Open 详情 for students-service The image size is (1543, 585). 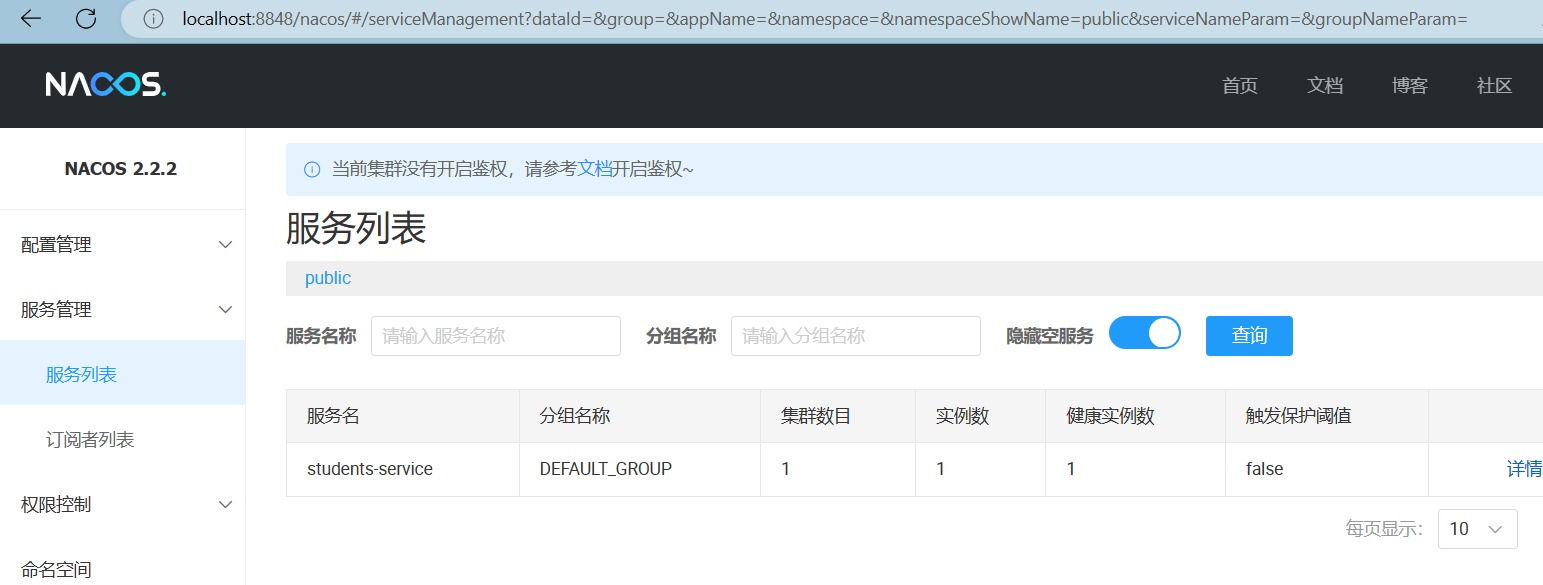tap(1523, 468)
